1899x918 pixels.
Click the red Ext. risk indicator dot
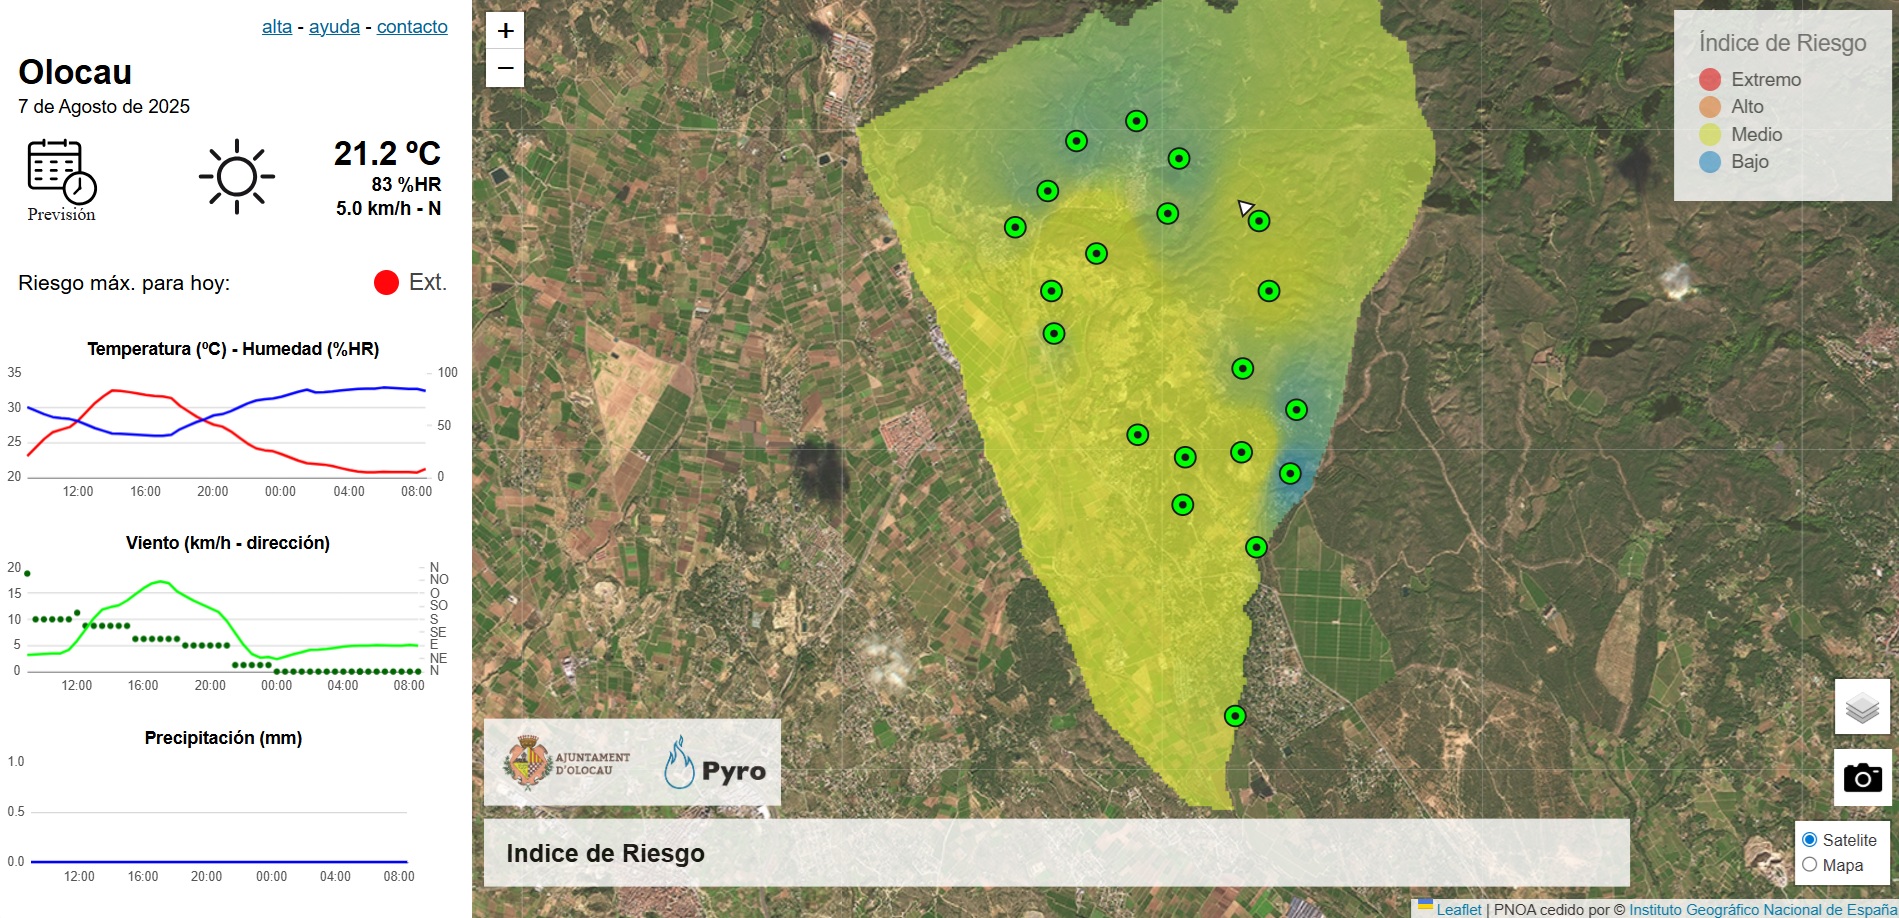click(x=385, y=281)
